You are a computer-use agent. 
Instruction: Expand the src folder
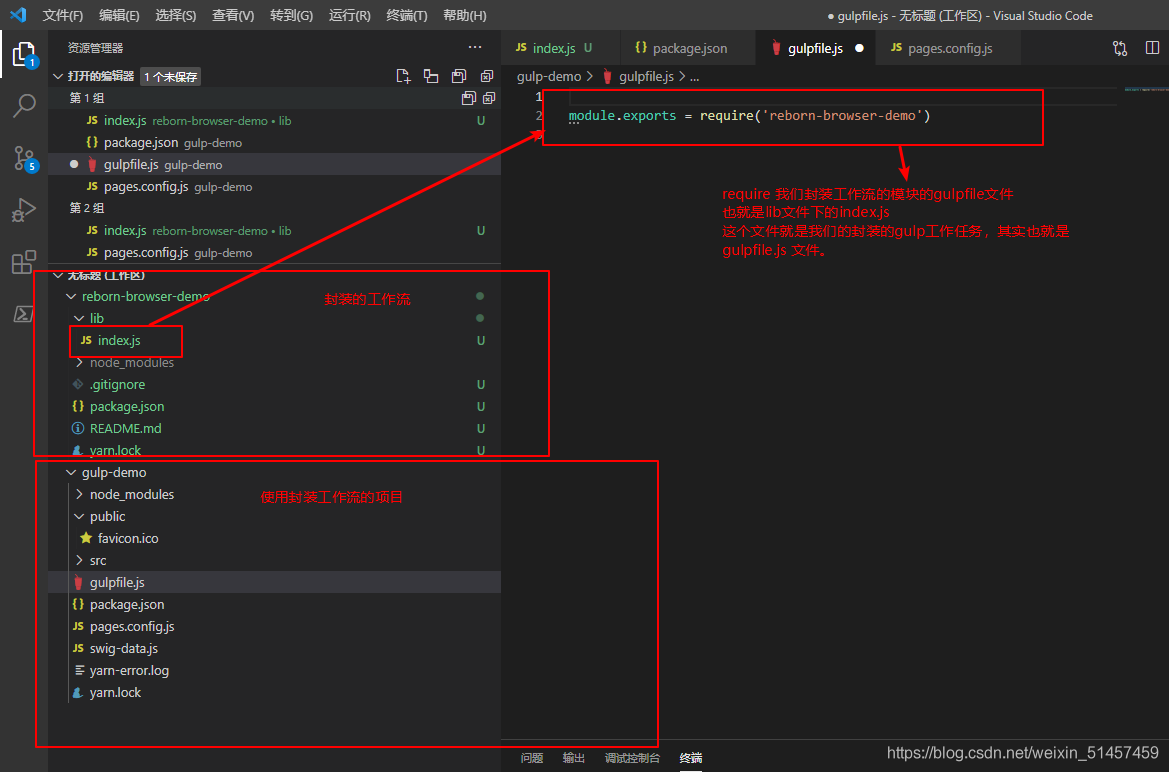[79, 560]
